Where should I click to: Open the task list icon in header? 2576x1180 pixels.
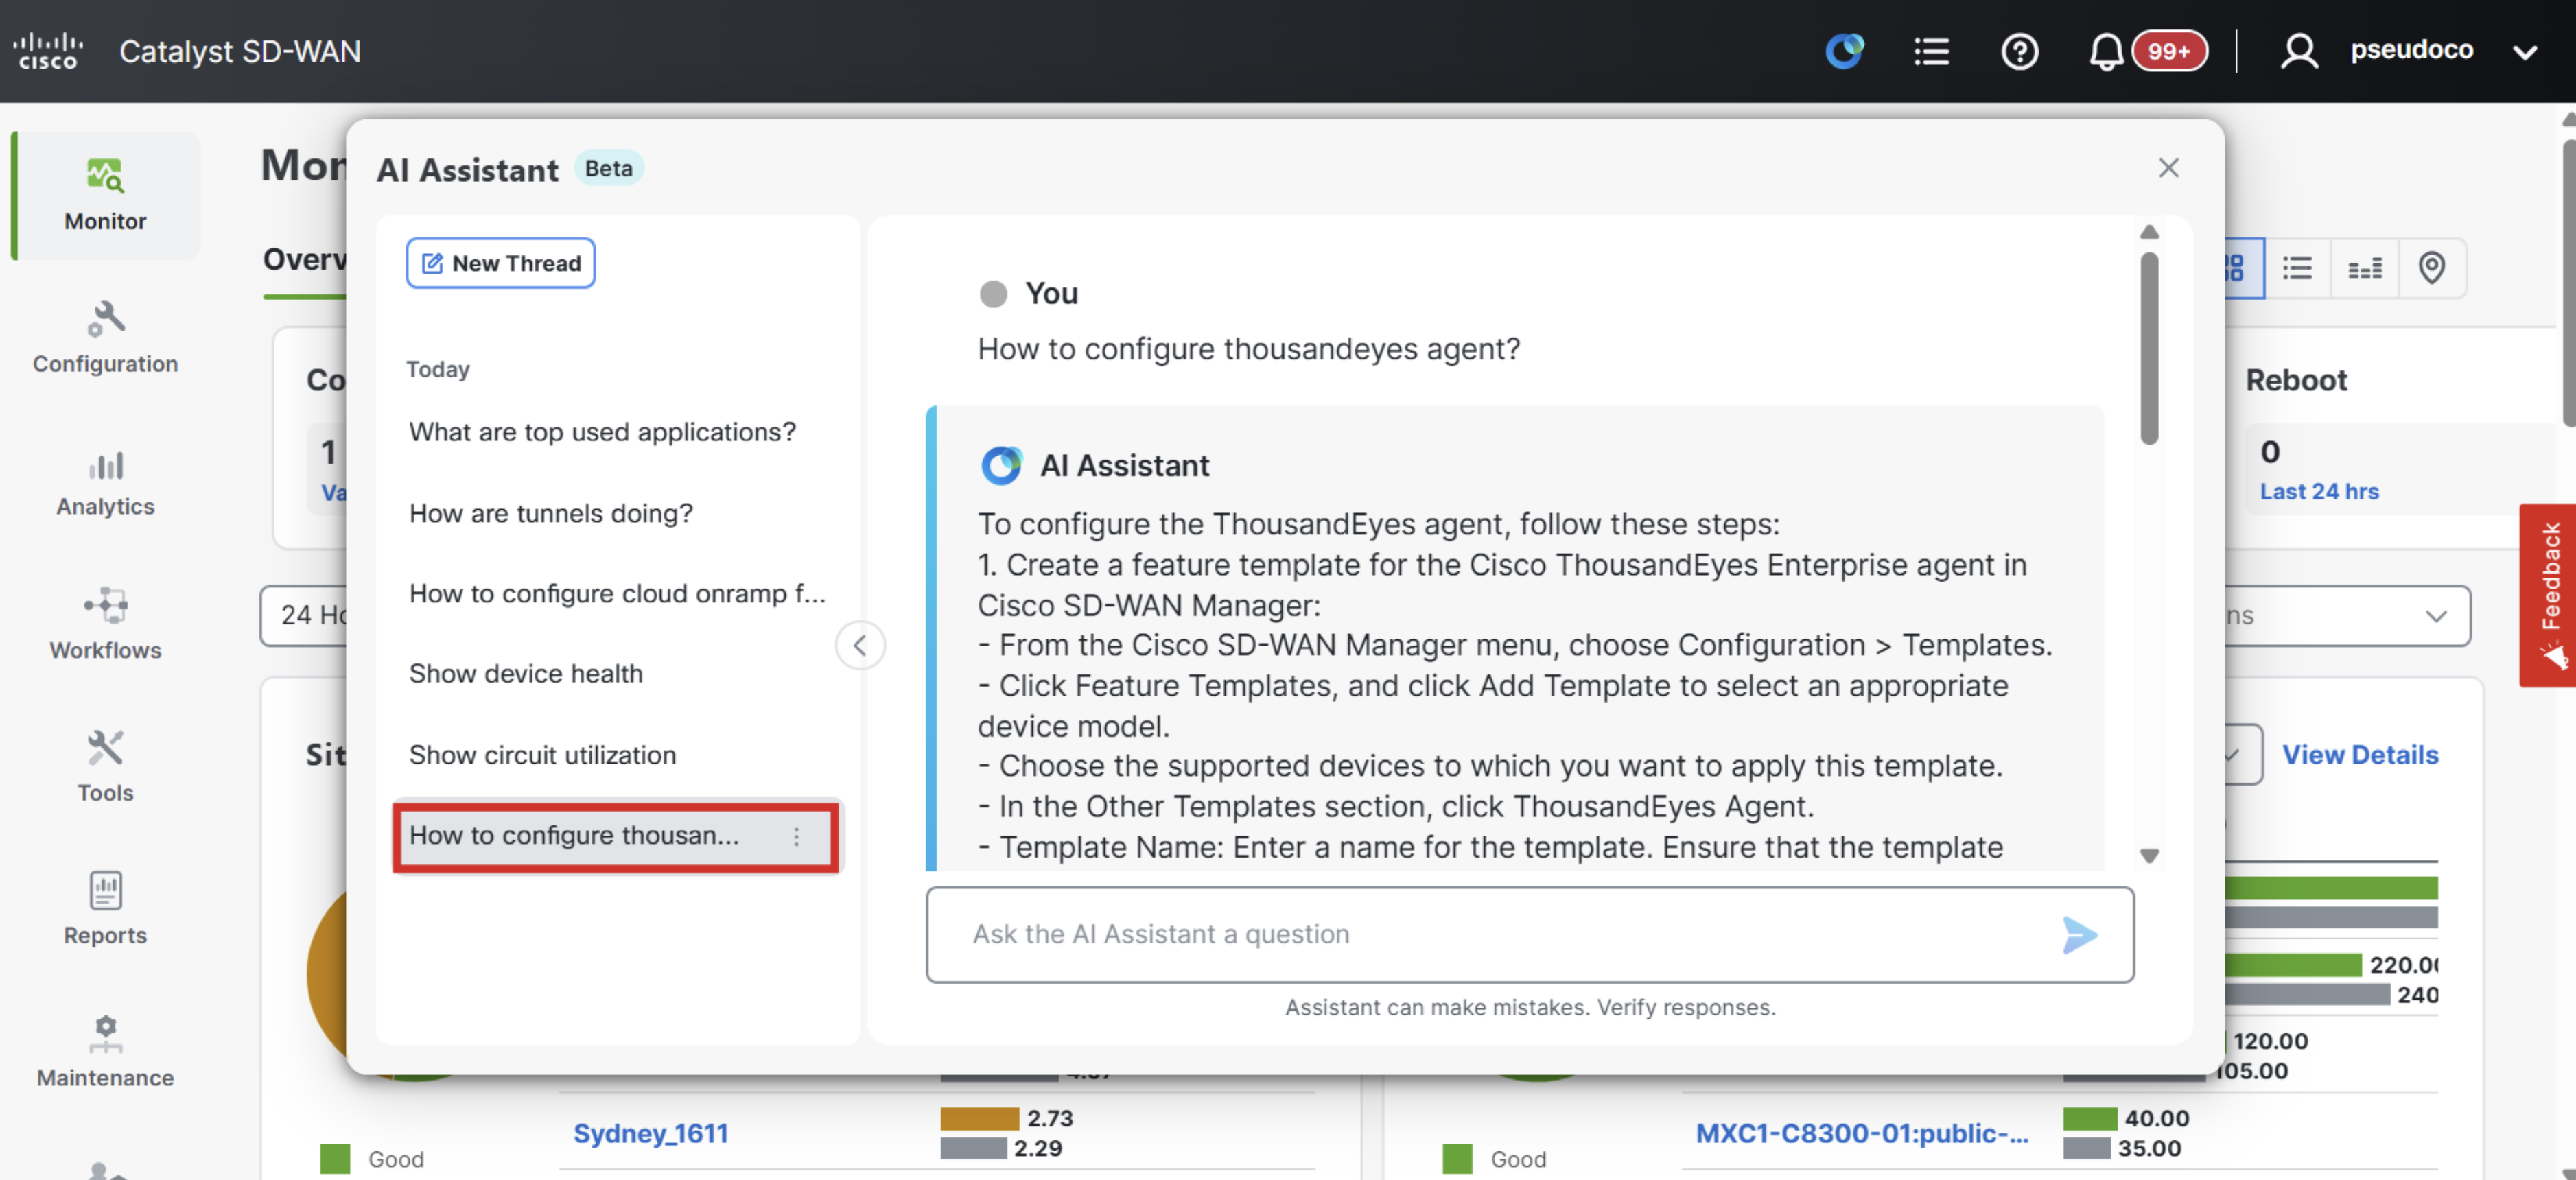[1931, 51]
